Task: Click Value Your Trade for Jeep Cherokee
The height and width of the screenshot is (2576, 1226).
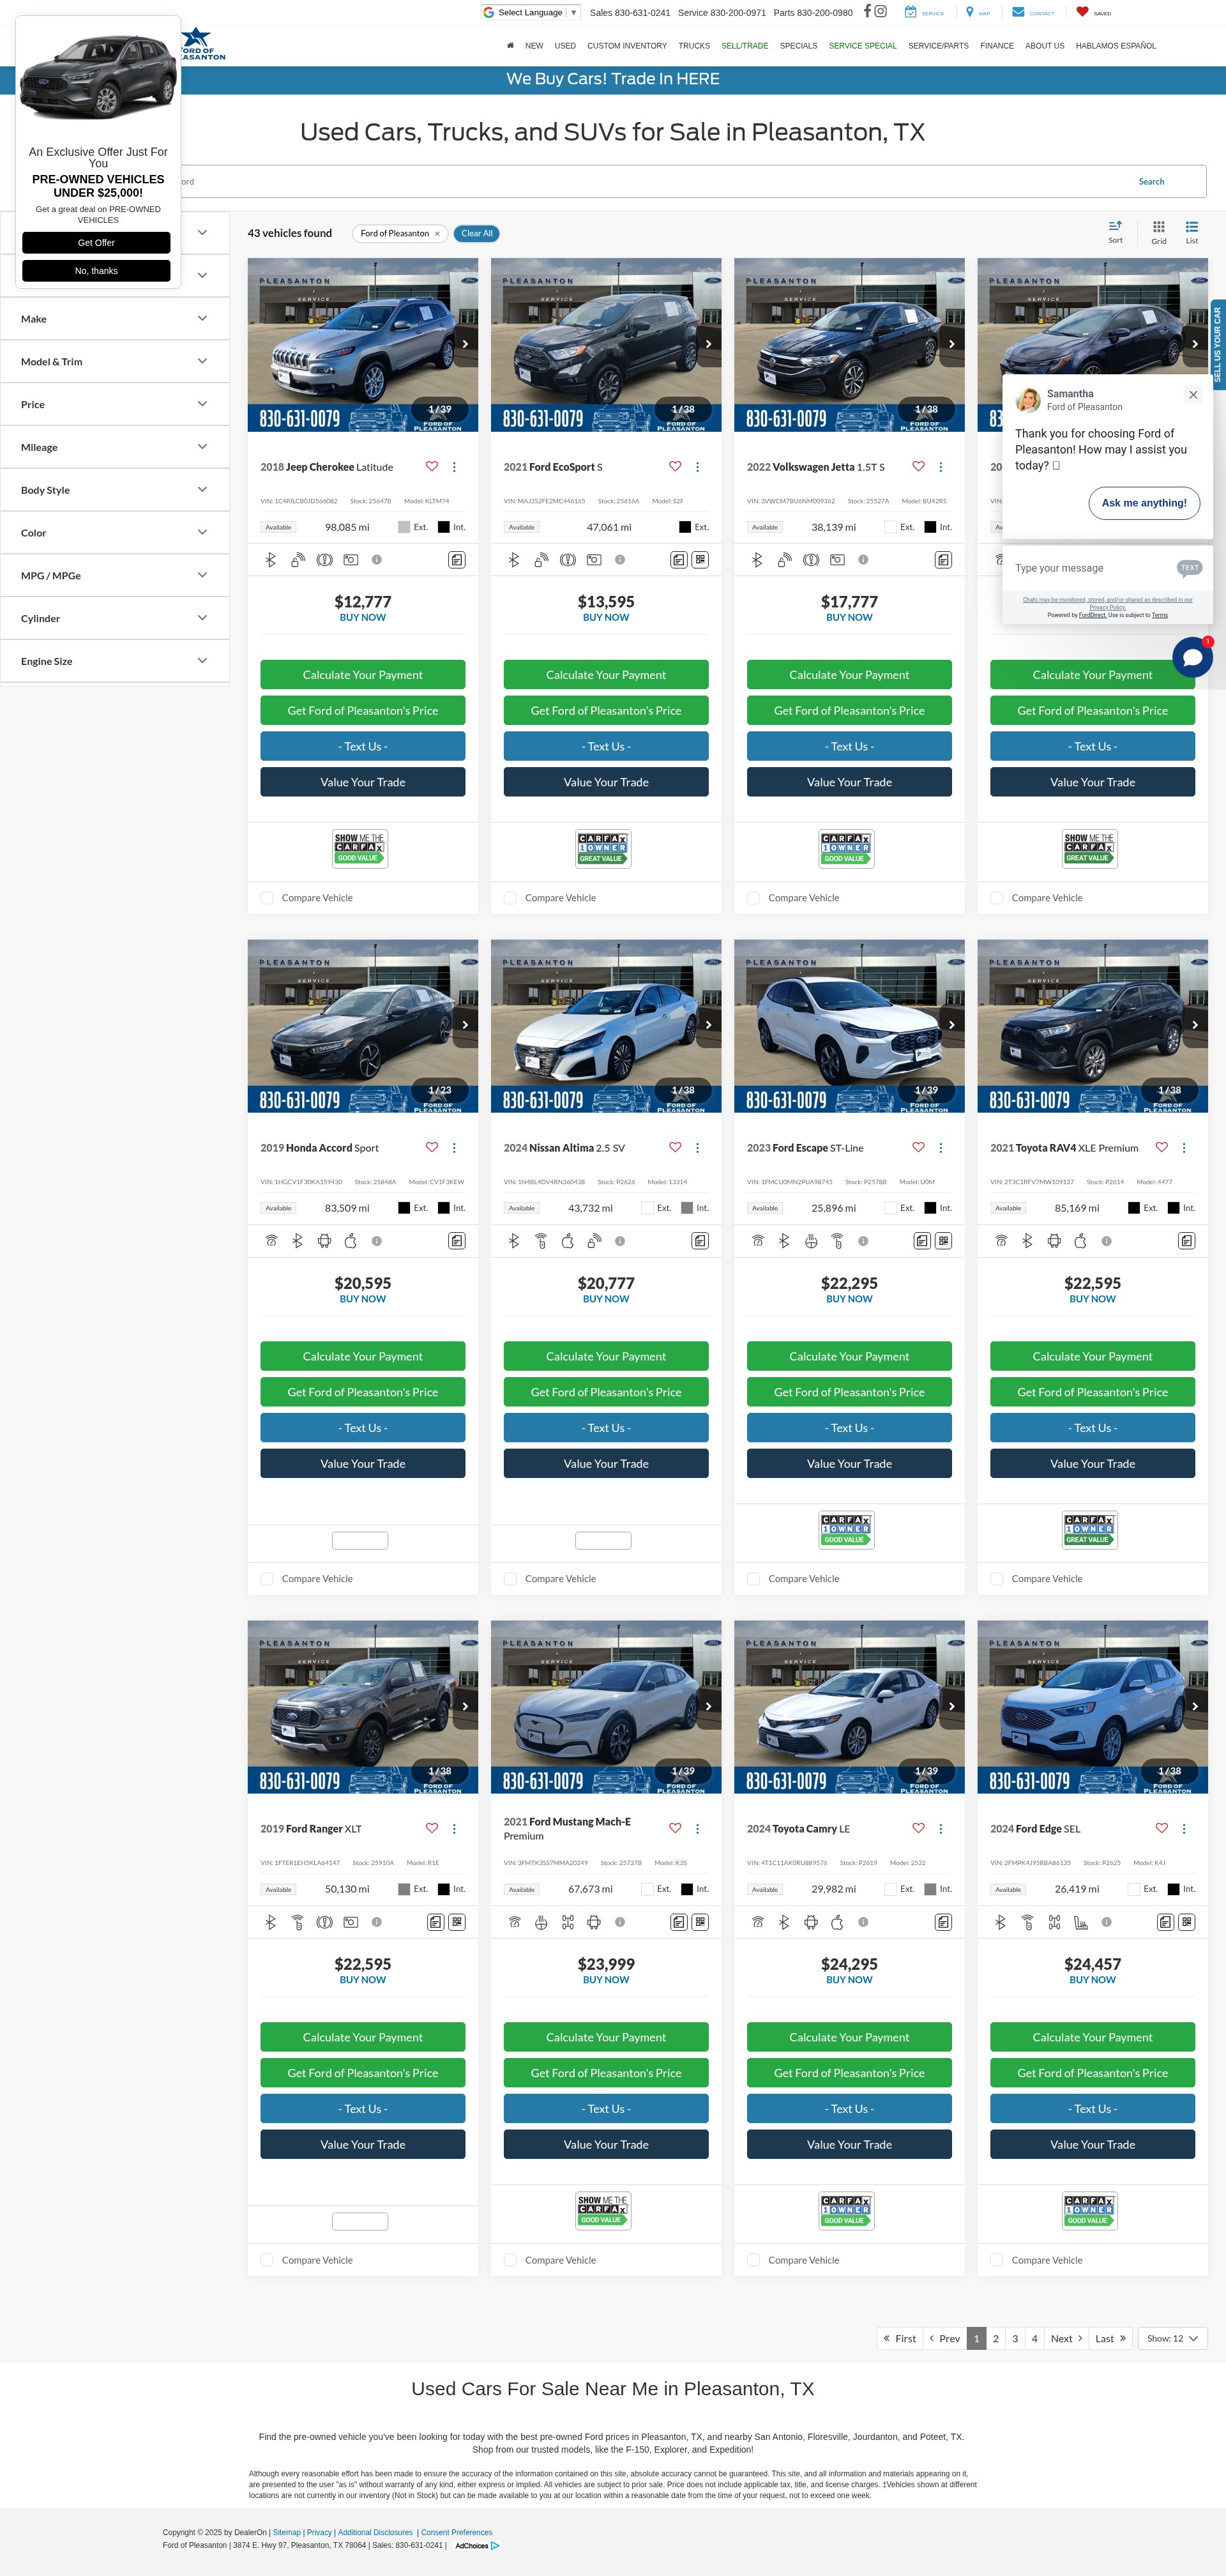Action: [362, 782]
